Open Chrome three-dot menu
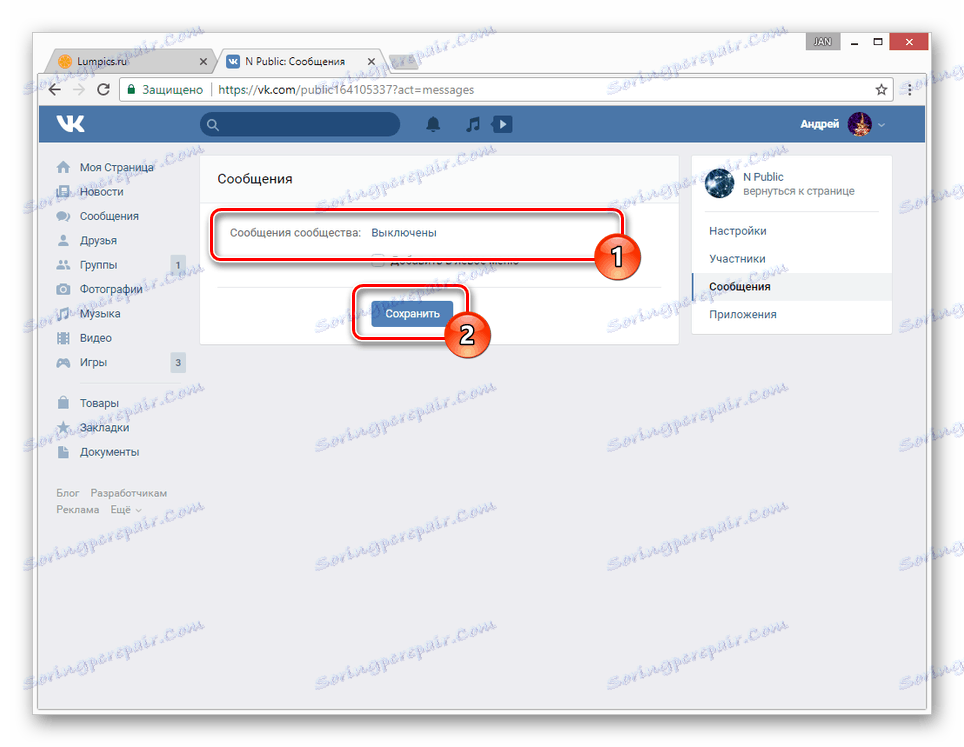The width and height of the screenshot is (964, 747). pos(910,90)
